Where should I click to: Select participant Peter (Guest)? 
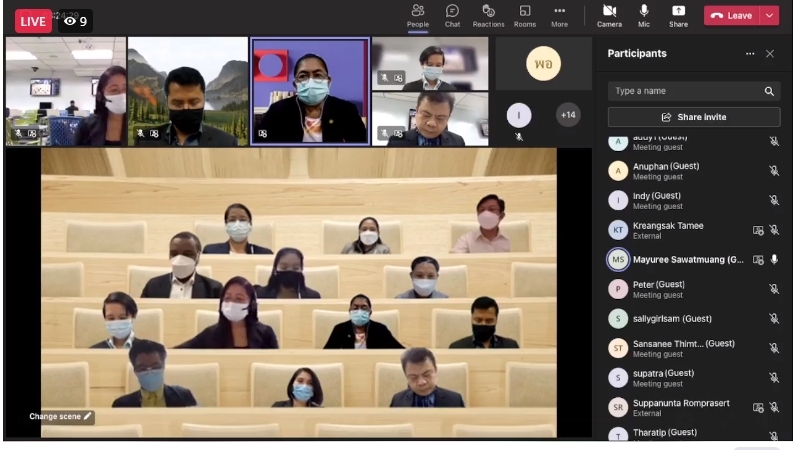click(x=694, y=289)
